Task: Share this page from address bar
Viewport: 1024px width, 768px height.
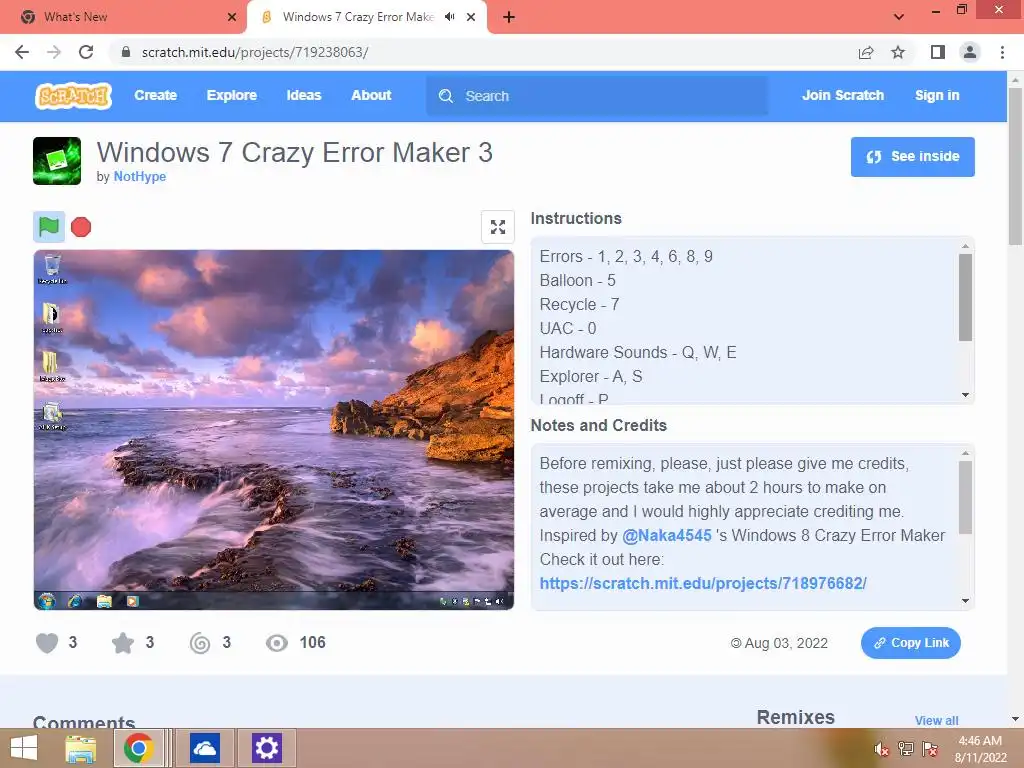Action: click(x=866, y=52)
